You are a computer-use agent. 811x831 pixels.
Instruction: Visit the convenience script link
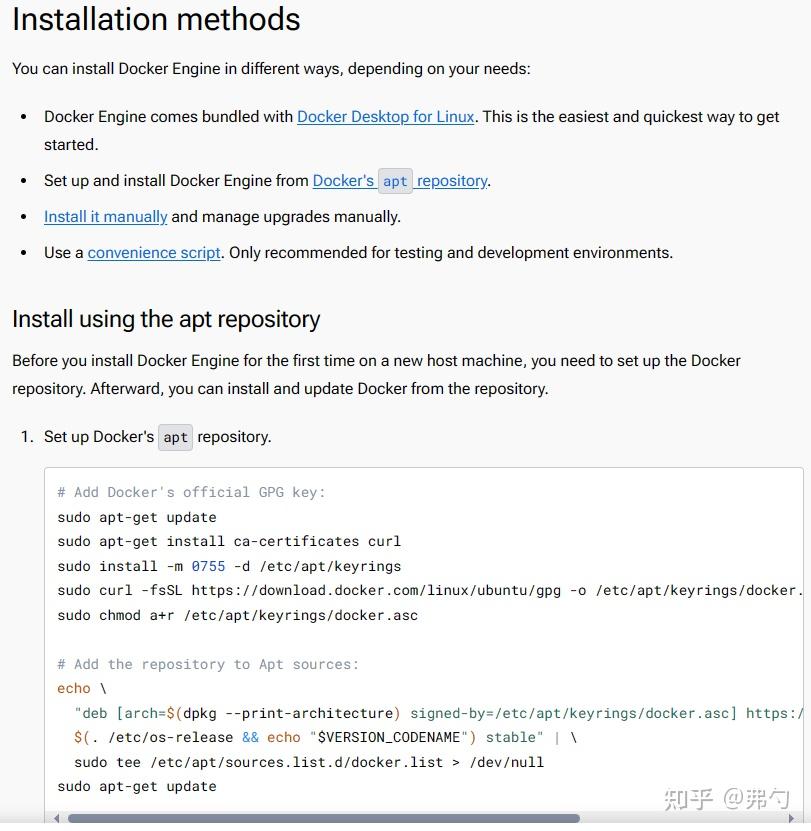click(x=153, y=253)
